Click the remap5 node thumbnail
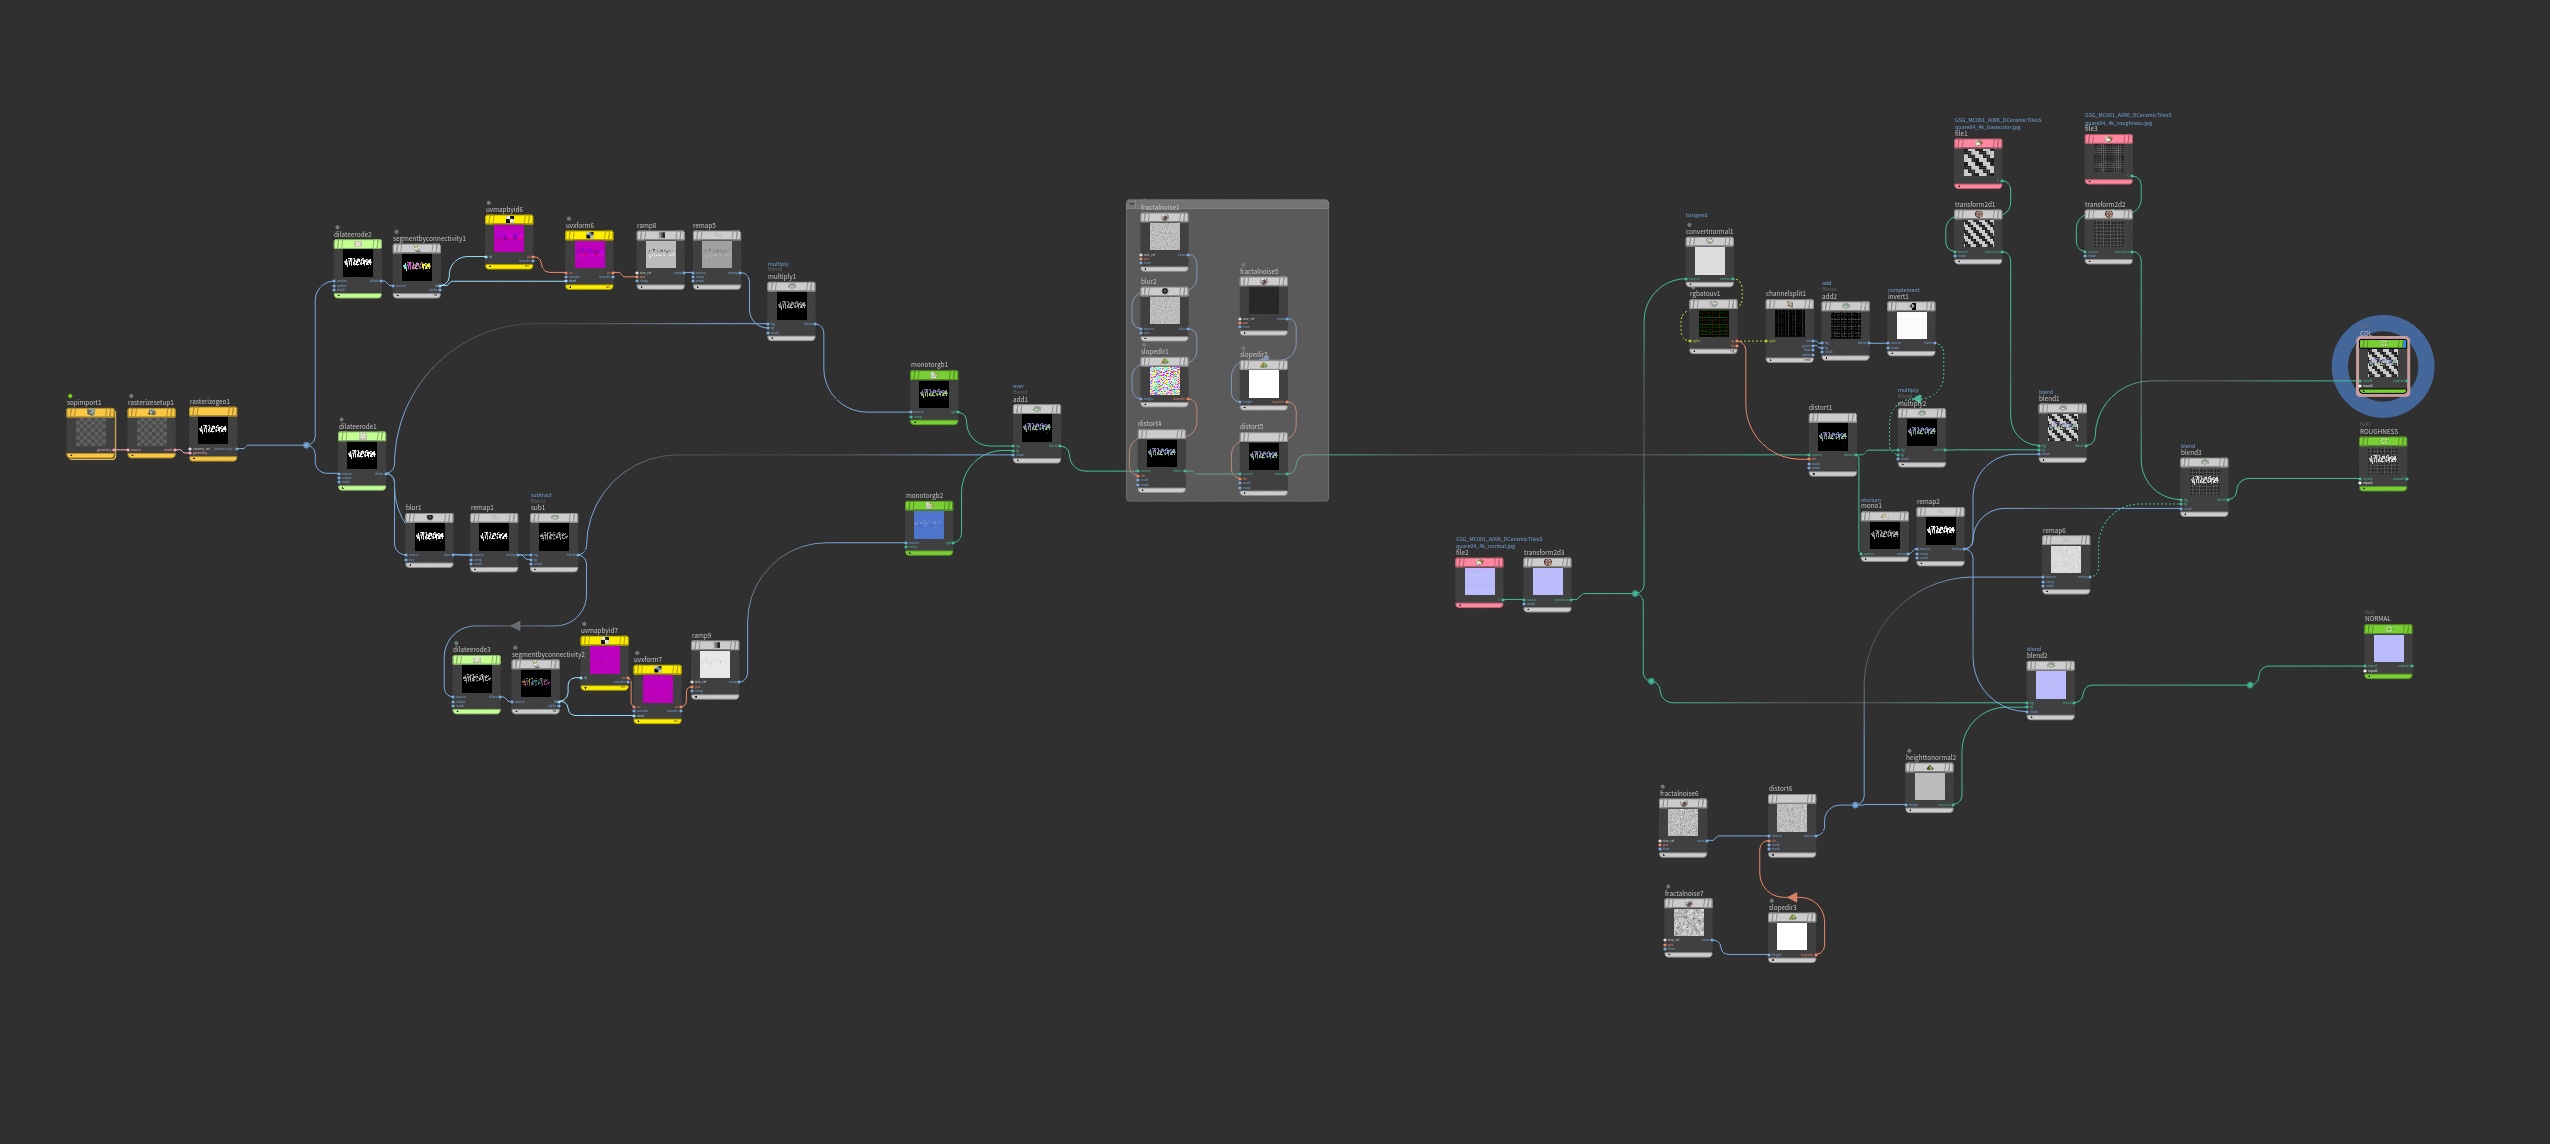 click(x=718, y=255)
